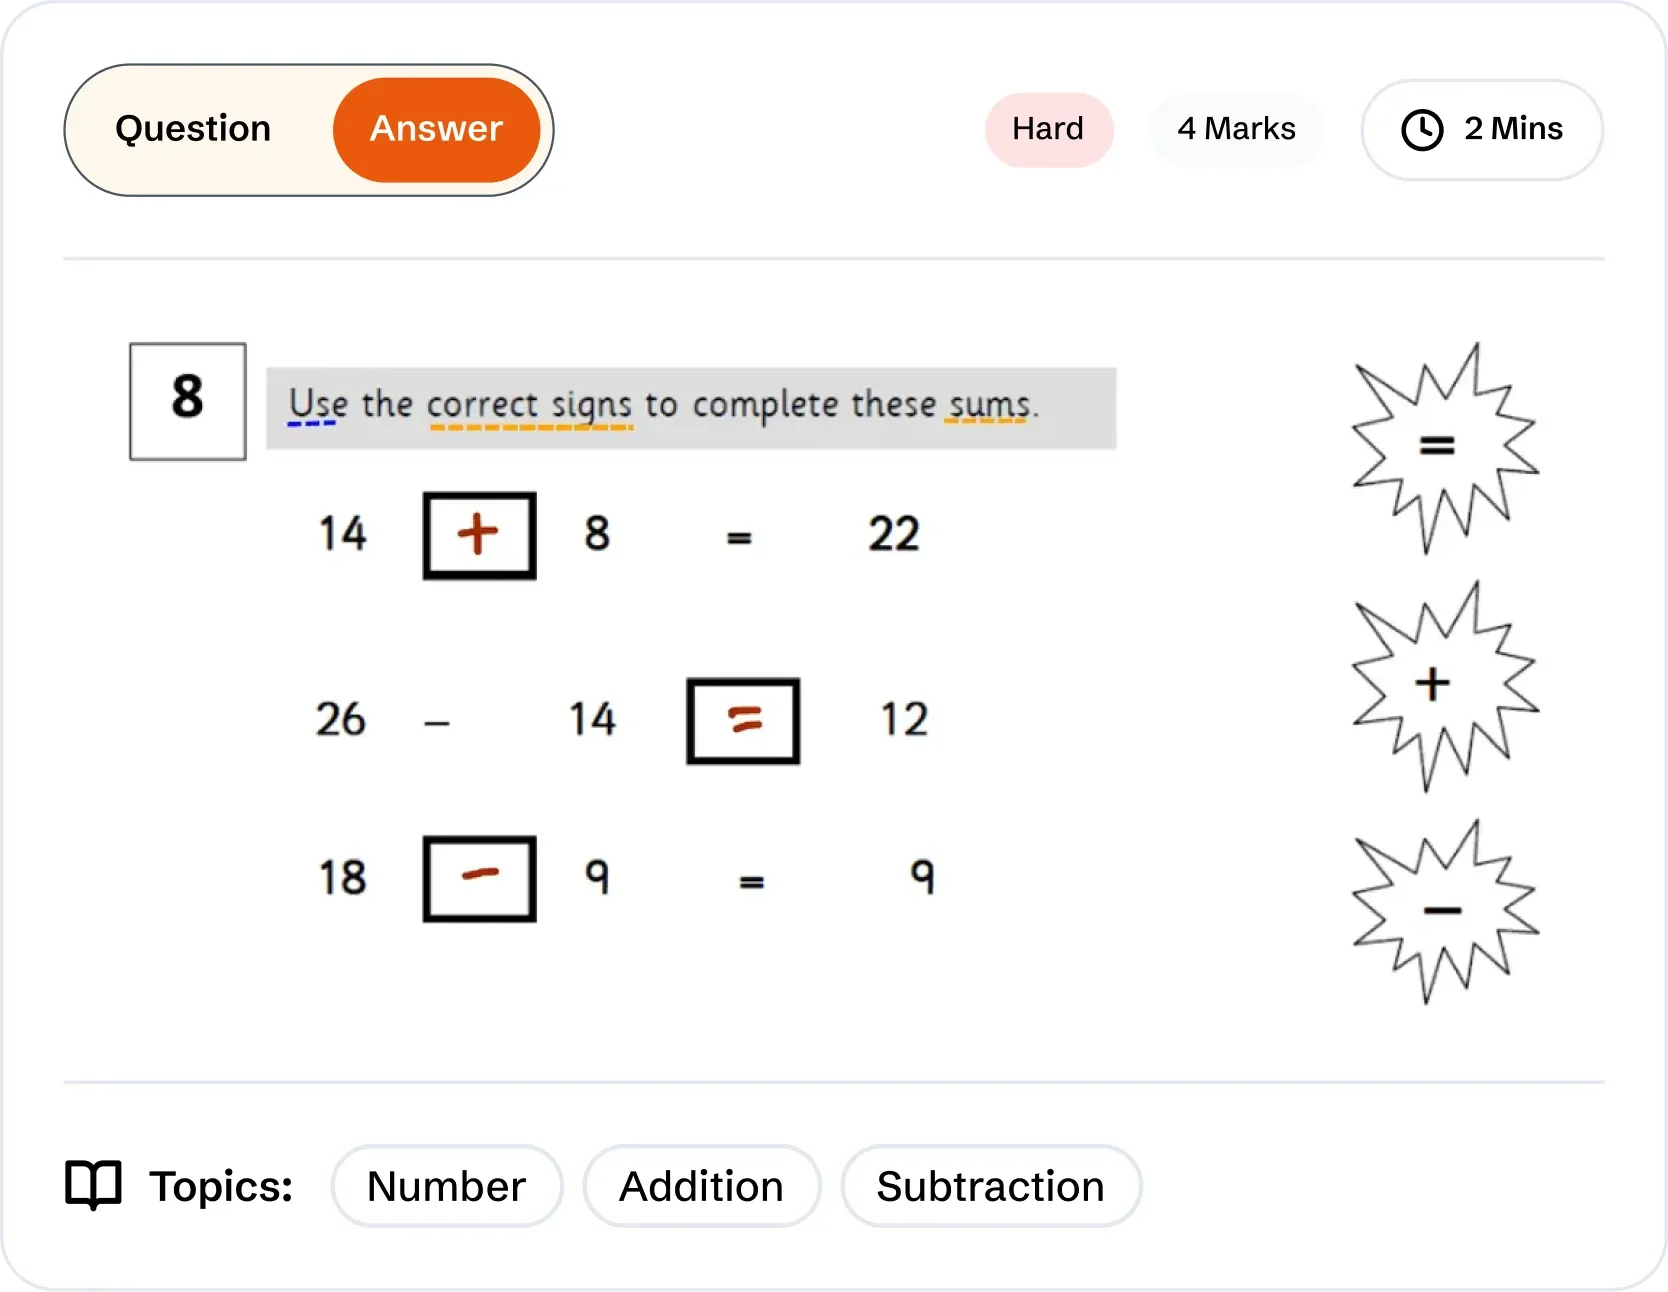The height and width of the screenshot is (1292, 1668).
Task: Click the answer box containing the minus sign
Action: click(x=480, y=878)
